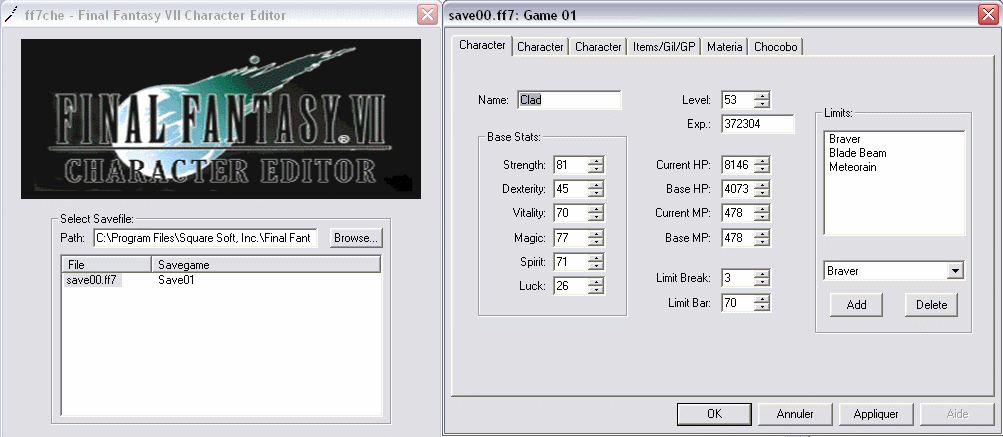The height and width of the screenshot is (437, 1003).
Task: Decrease Base MP with down arrow
Action: coord(761,242)
